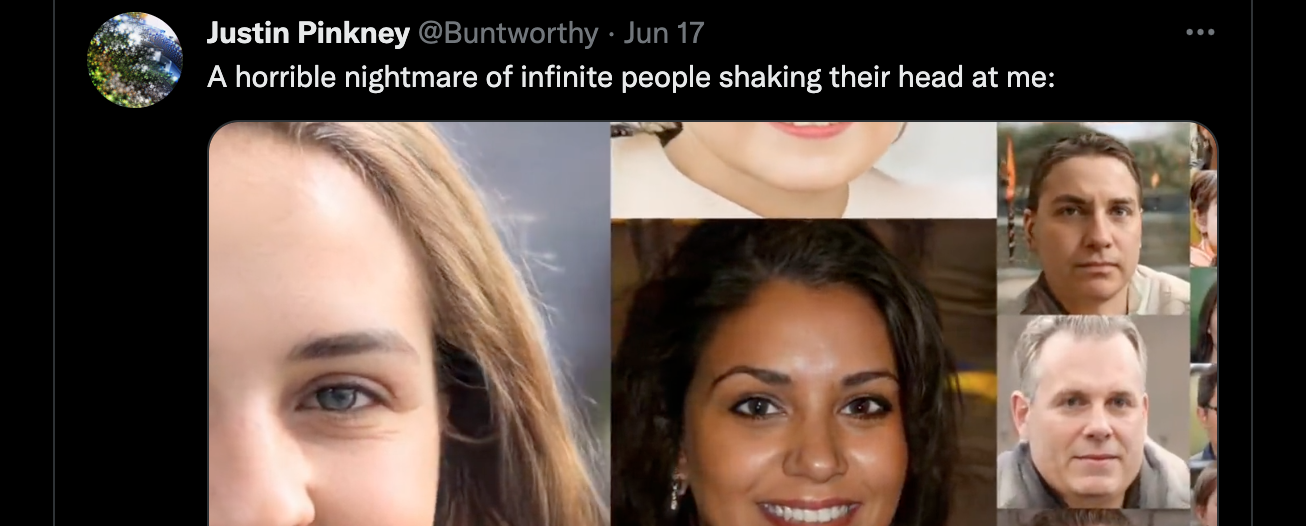Click small dark-haired woman on green tile
1306x526 pixels.
1204,315
